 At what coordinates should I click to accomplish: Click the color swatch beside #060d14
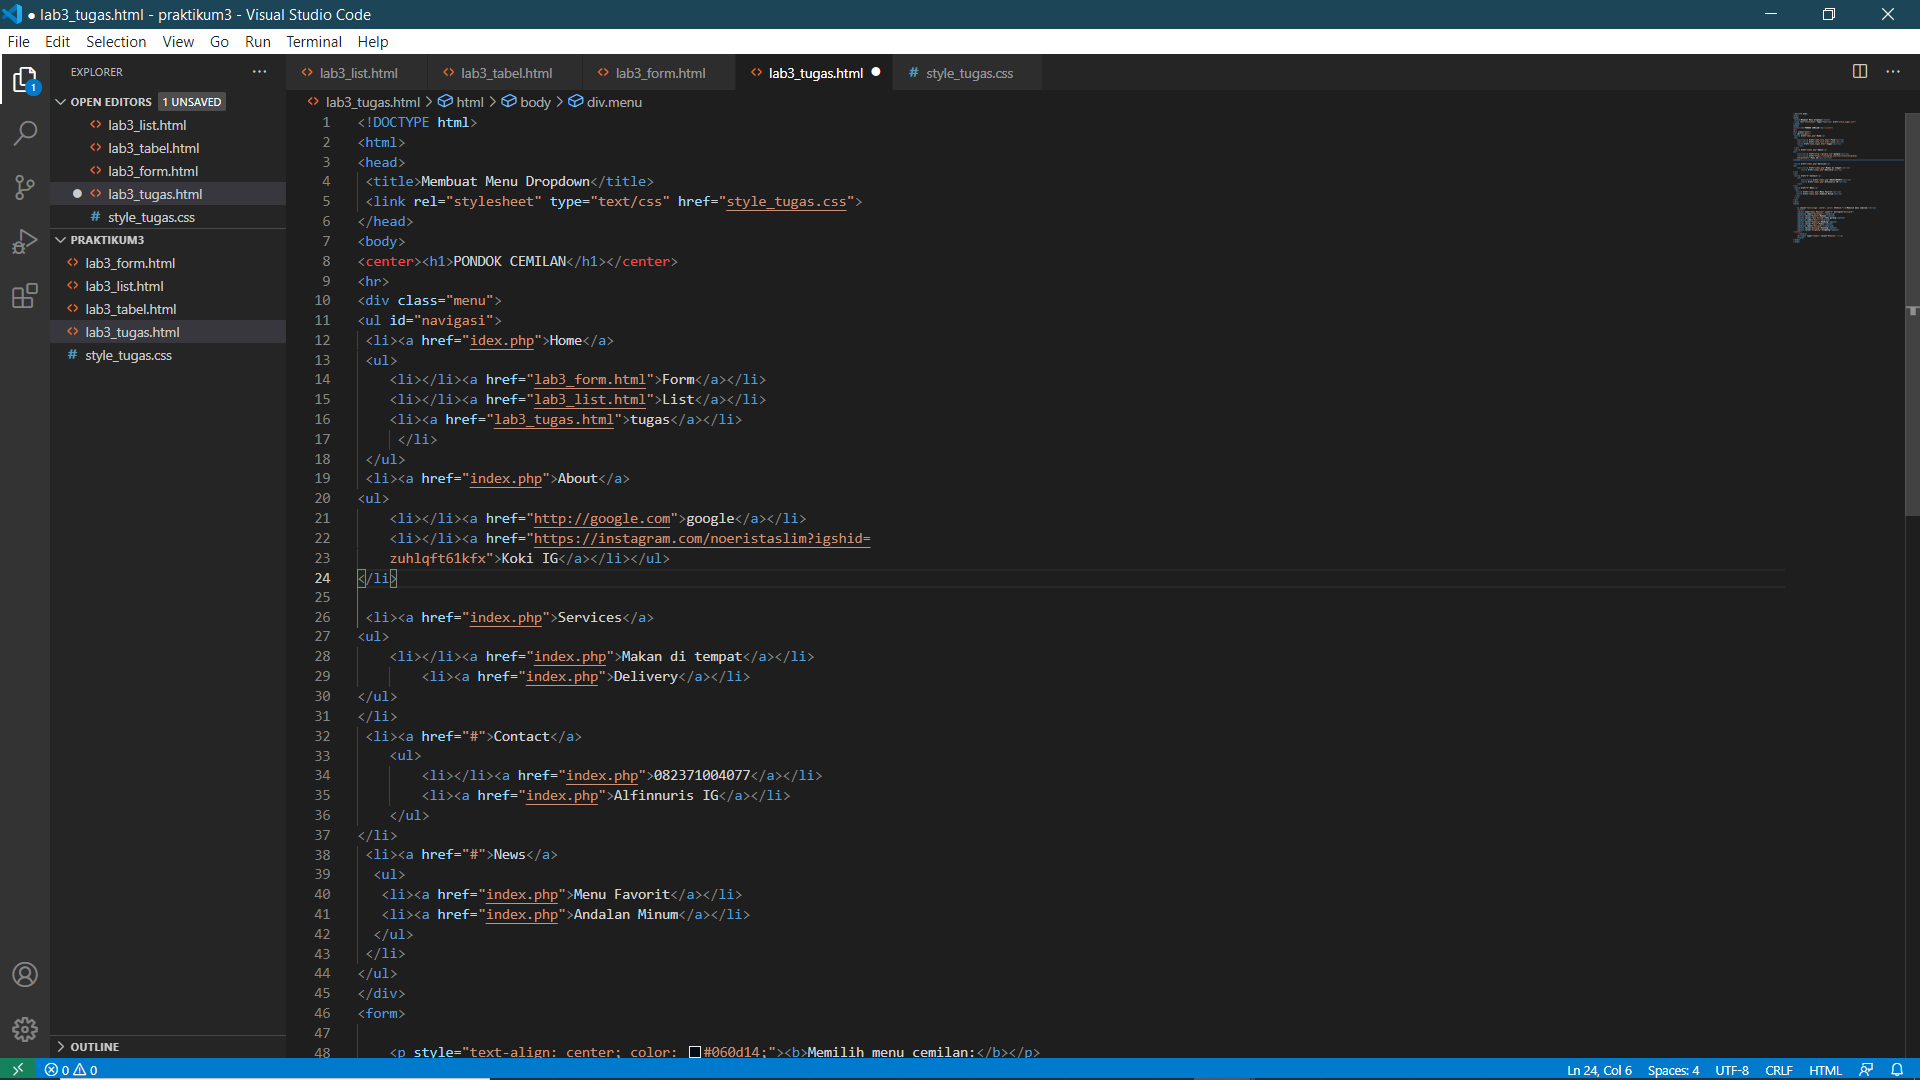(x=695, y=1052)
